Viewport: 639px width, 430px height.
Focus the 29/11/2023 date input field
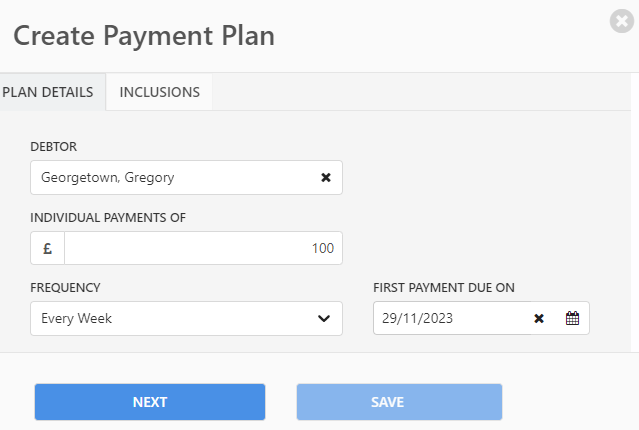coord(452,318)
